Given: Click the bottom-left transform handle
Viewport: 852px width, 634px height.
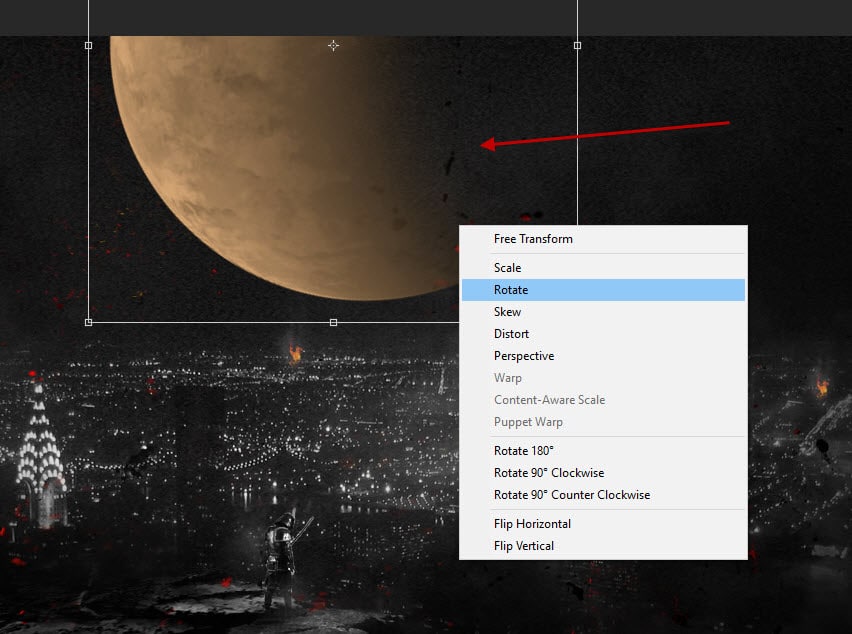Looking at the screenshot, I should click(x=89, y=322).
